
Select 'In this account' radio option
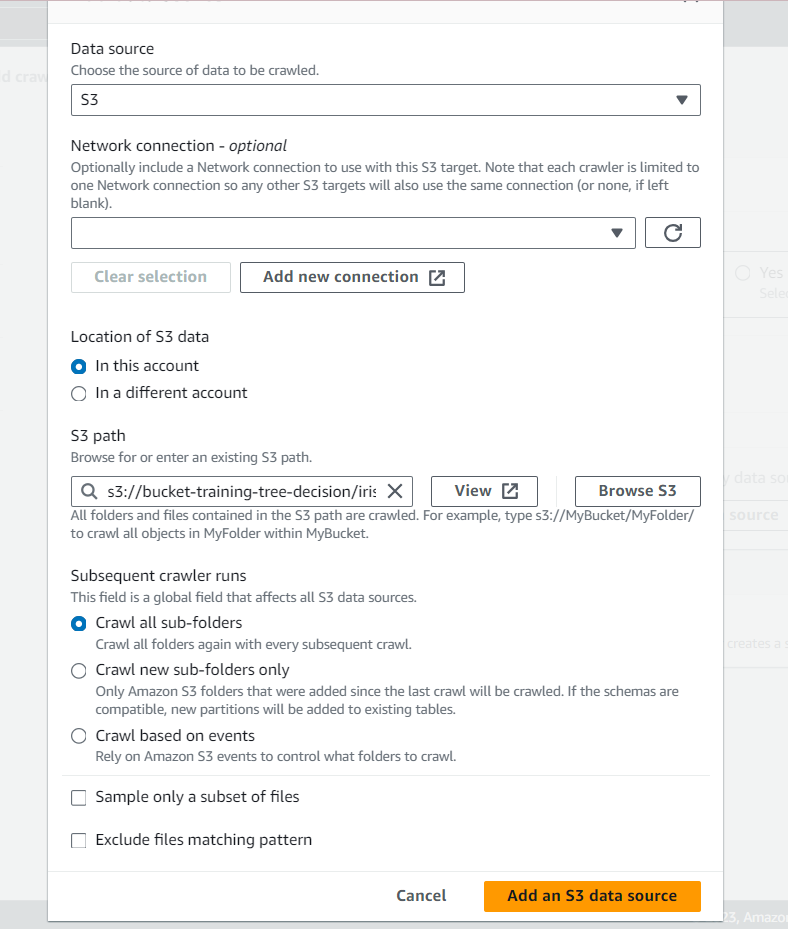[79, 366]
